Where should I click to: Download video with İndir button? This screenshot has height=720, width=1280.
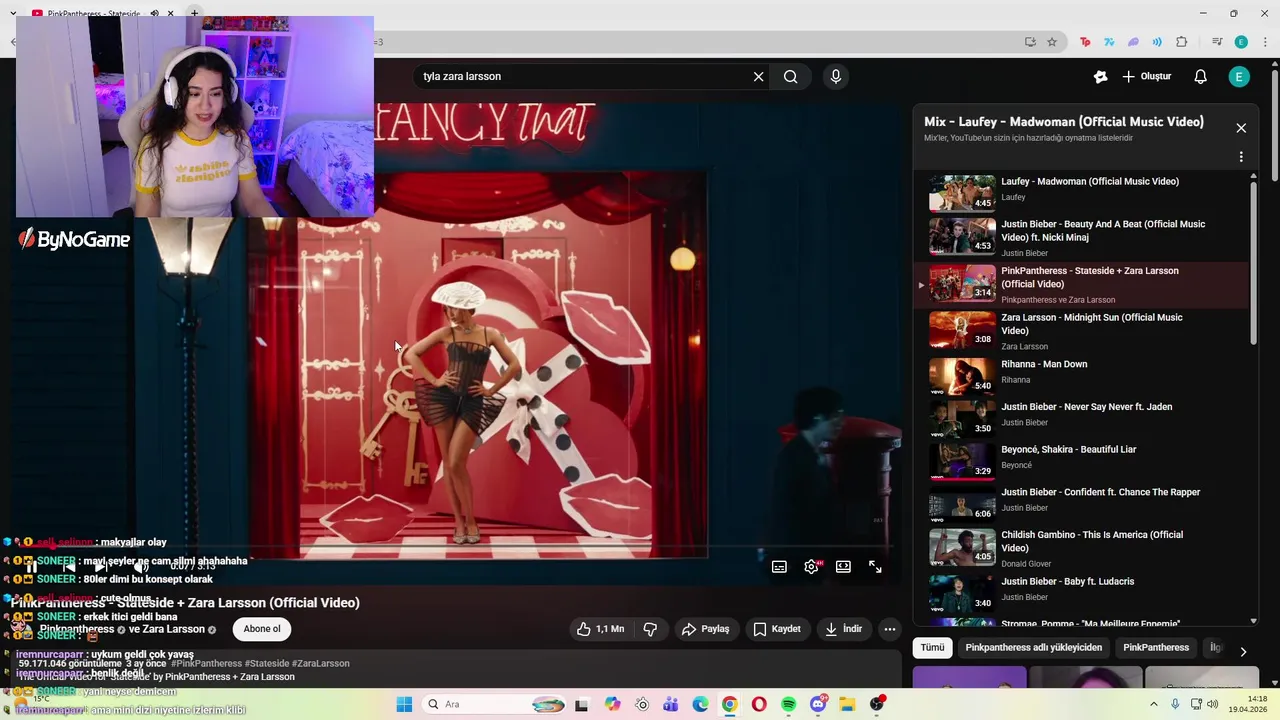(x=843, y=629)
